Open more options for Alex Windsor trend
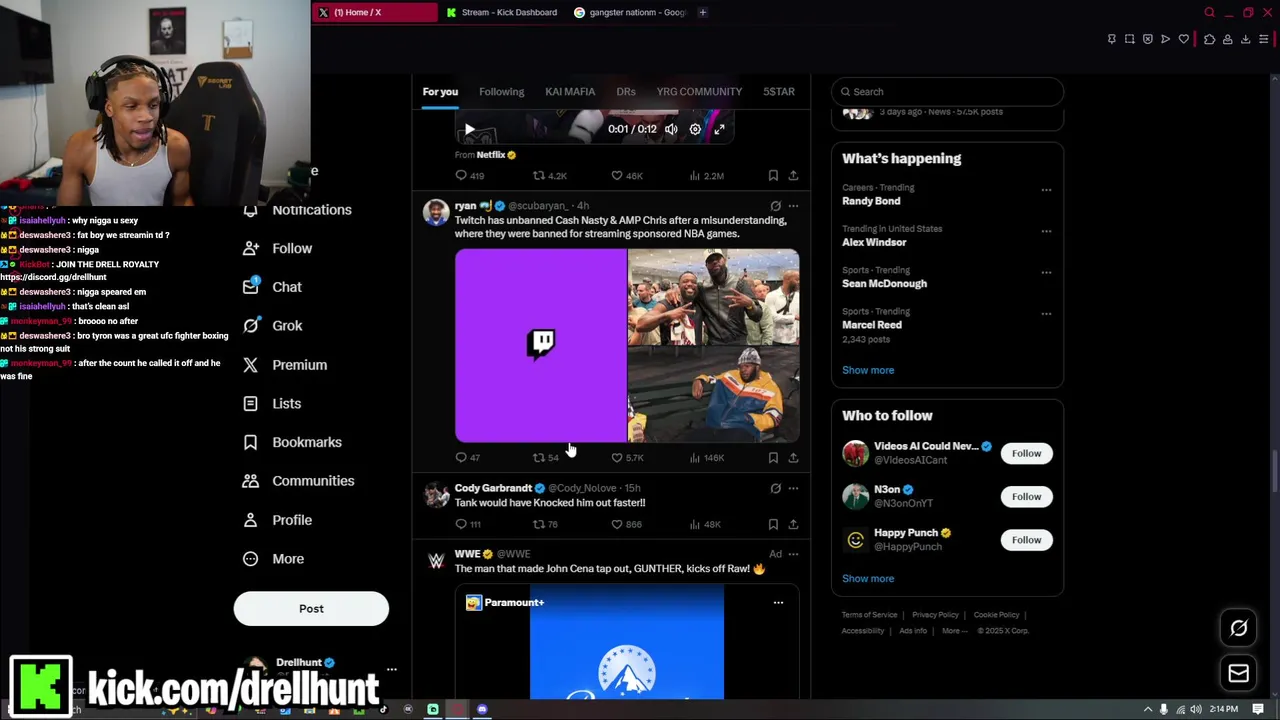This screenshot has height=720, width=1280. coord(1046,231)
